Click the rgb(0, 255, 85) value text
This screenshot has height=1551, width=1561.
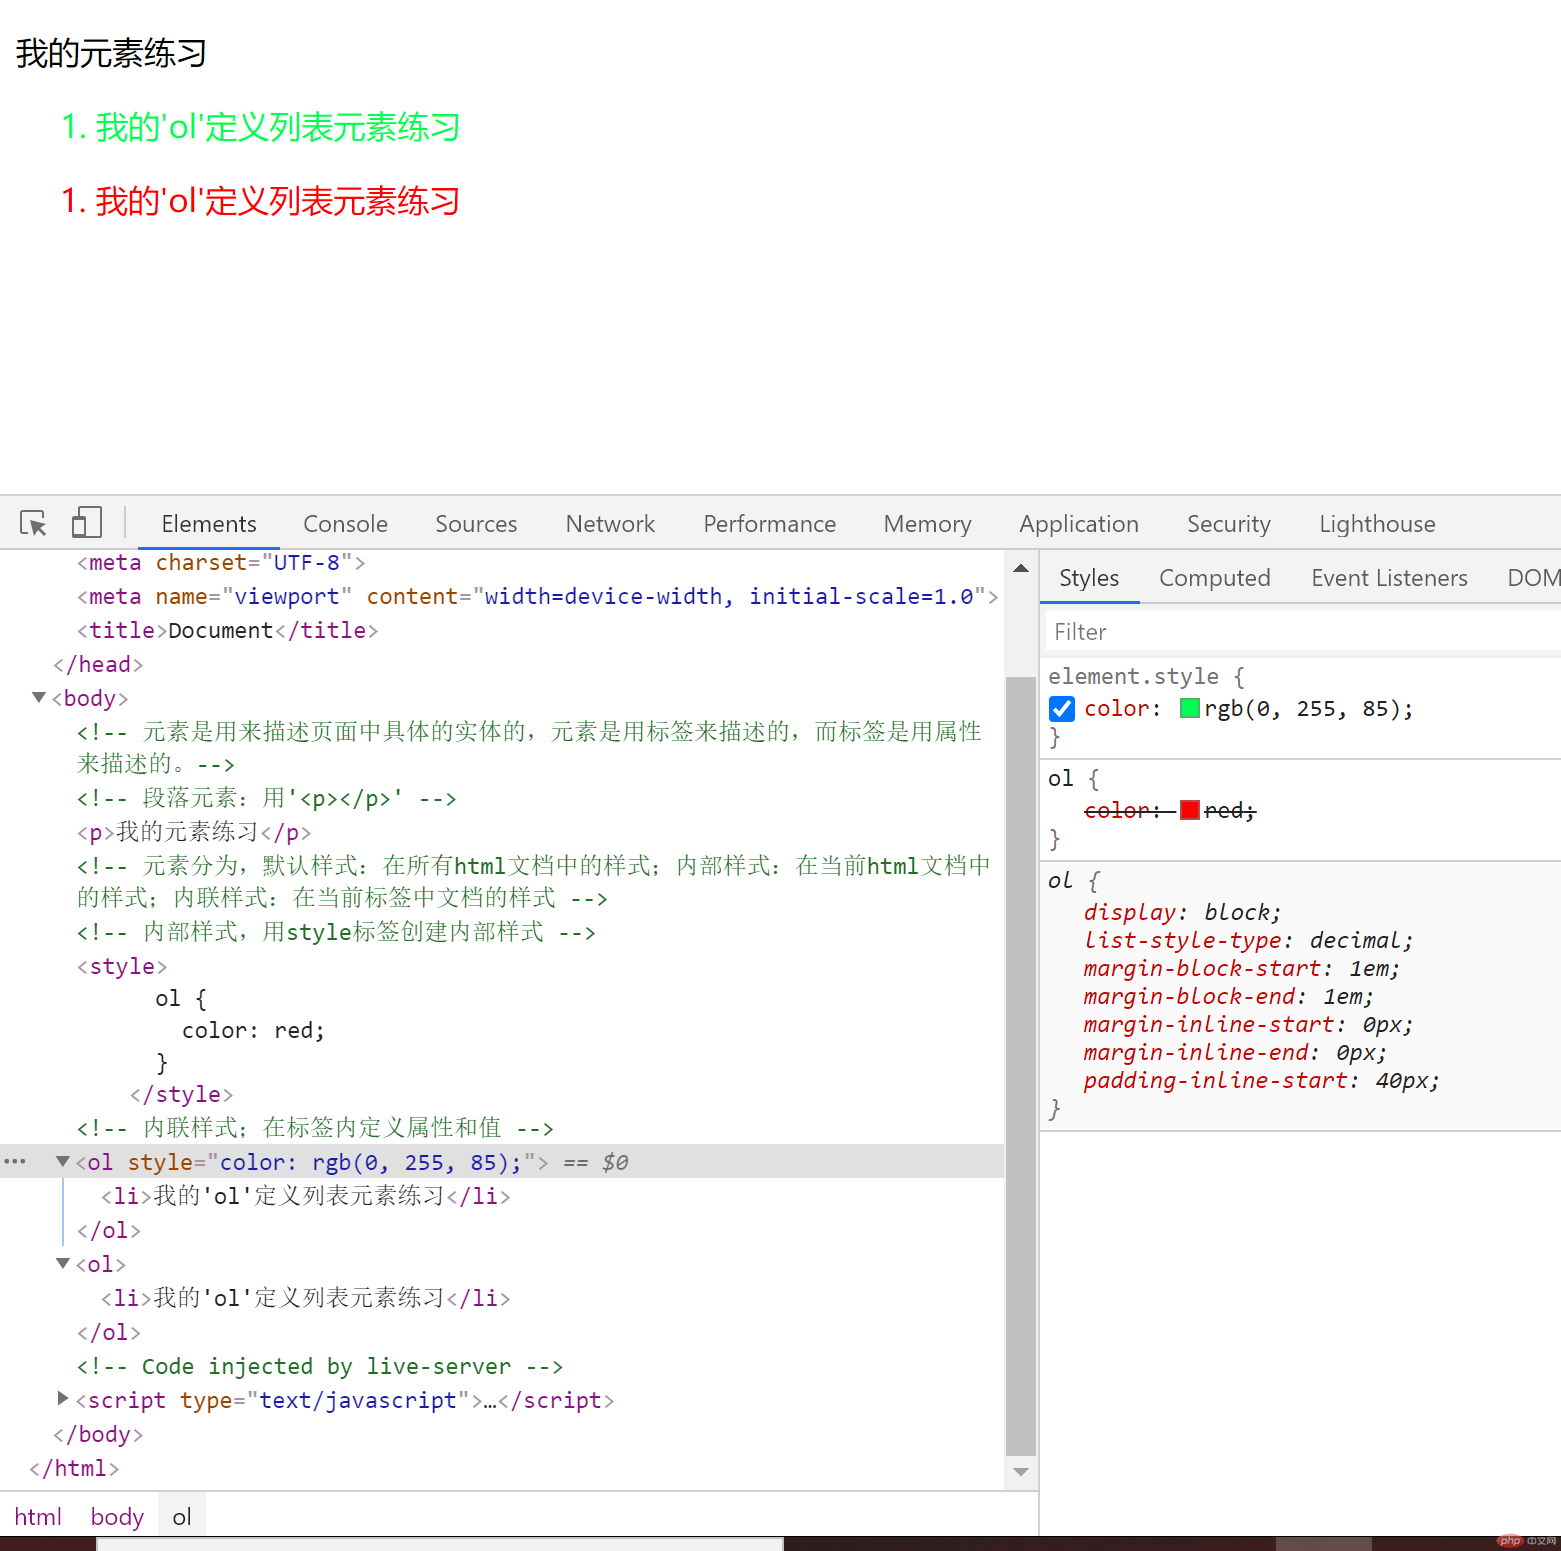pyautogui.click(x=1308, y=708)
